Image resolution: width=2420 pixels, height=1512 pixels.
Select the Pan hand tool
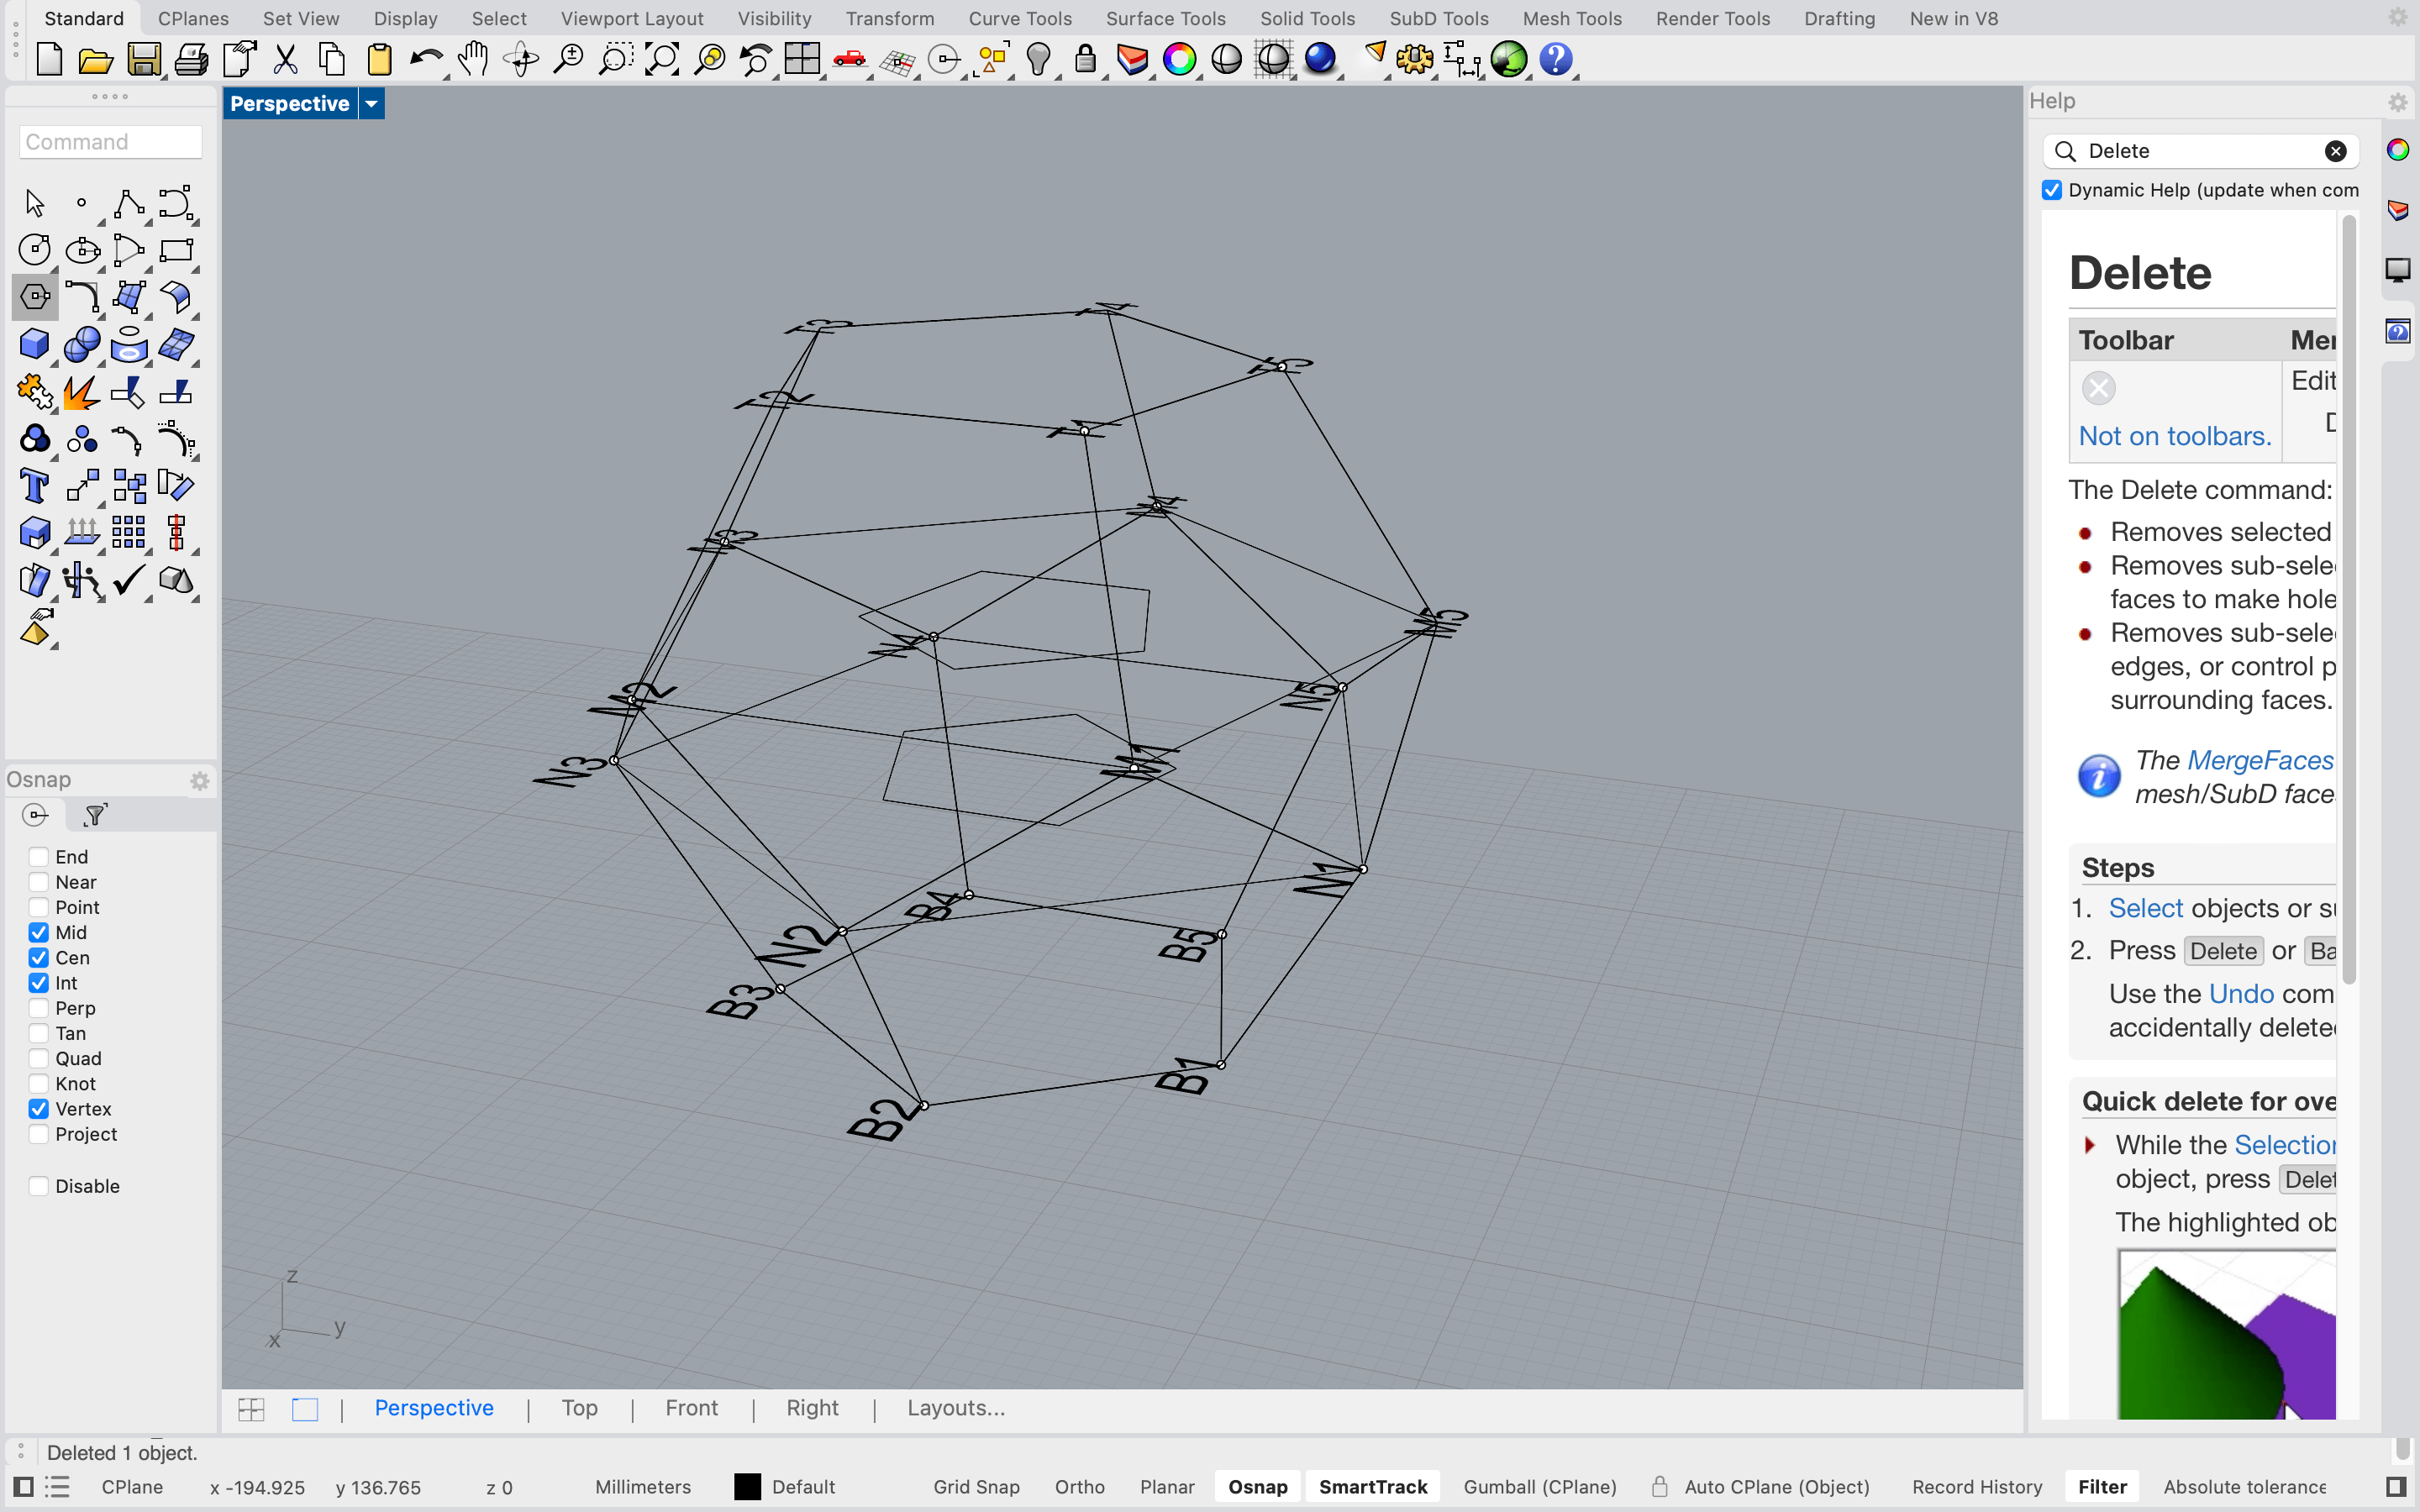click(473, 60)
